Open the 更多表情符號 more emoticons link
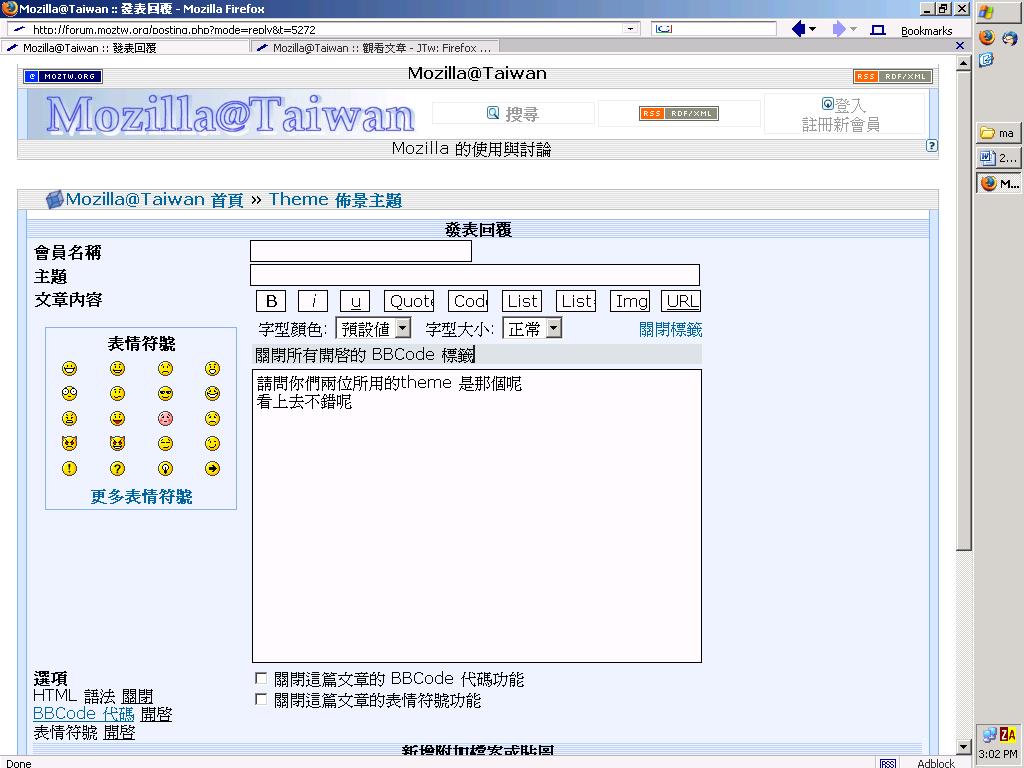This screenshot has height=768, width=1024. click(141, 497)
